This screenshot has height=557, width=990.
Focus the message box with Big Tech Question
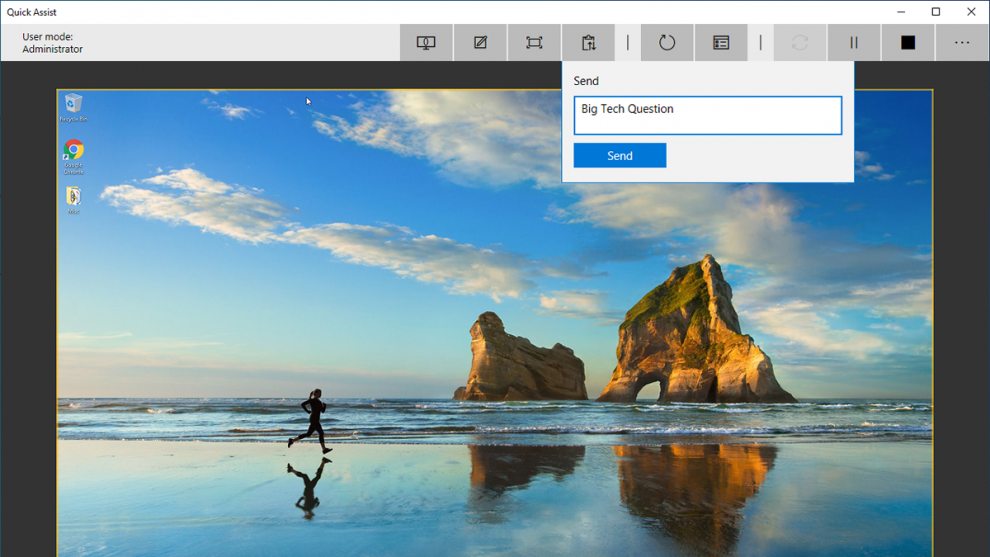click(x=708, y=116)
